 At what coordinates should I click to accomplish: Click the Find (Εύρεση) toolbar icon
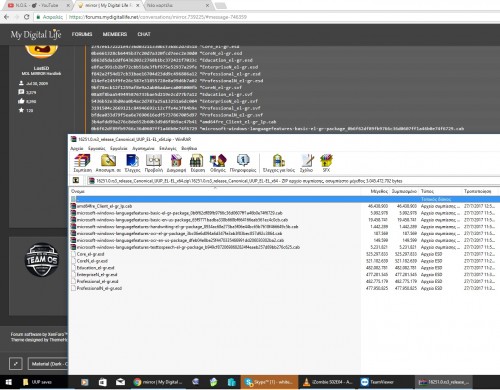[x=197, y=163]
